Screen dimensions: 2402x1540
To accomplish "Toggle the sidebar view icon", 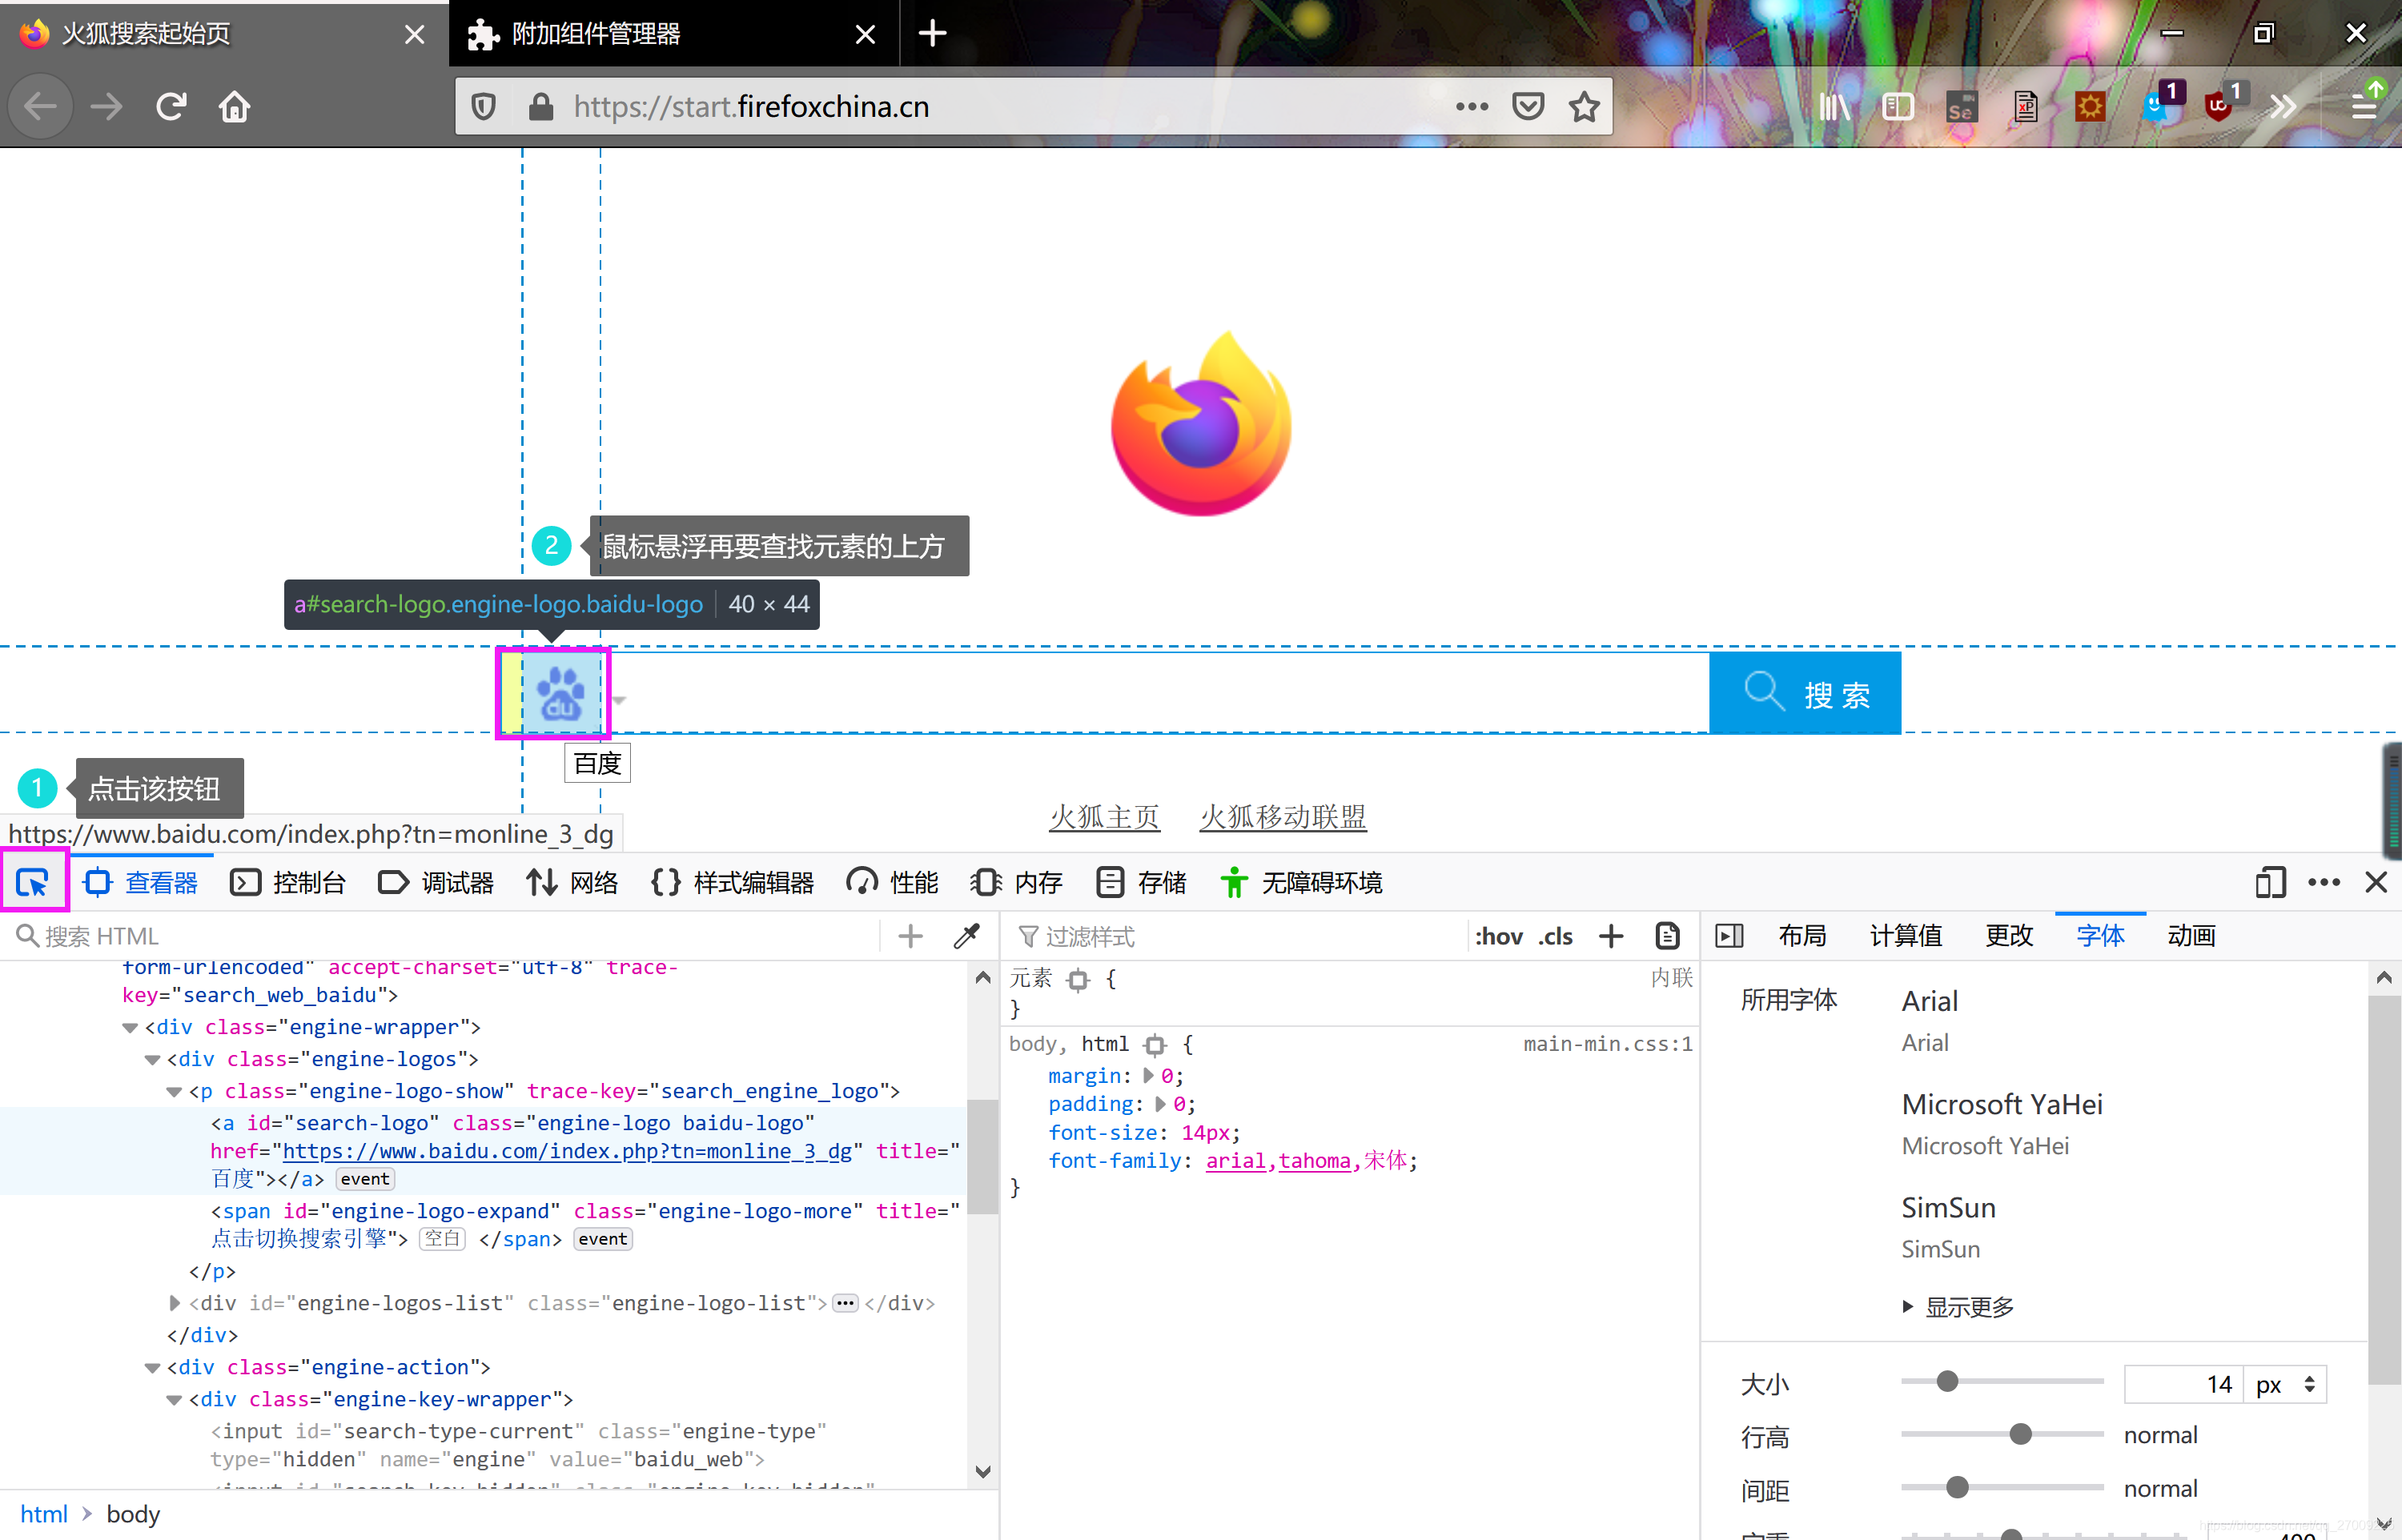I will click(x=1898, y=106).
